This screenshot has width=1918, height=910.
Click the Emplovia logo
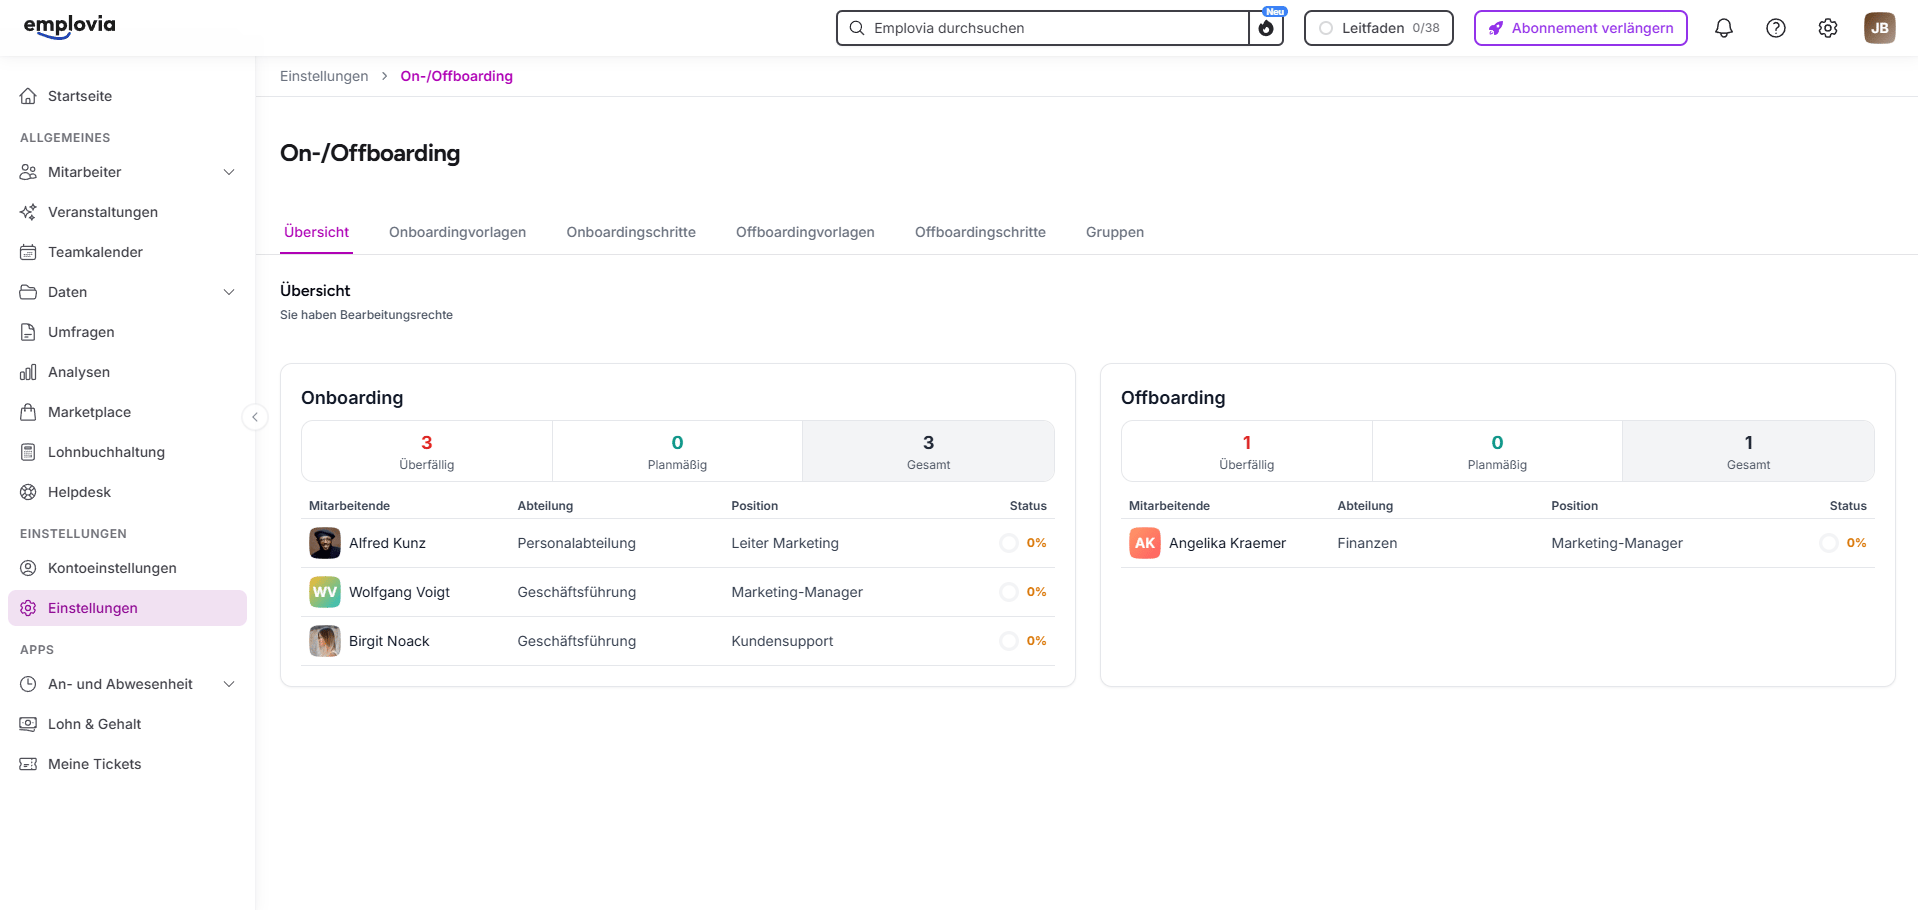coord(69,26)
